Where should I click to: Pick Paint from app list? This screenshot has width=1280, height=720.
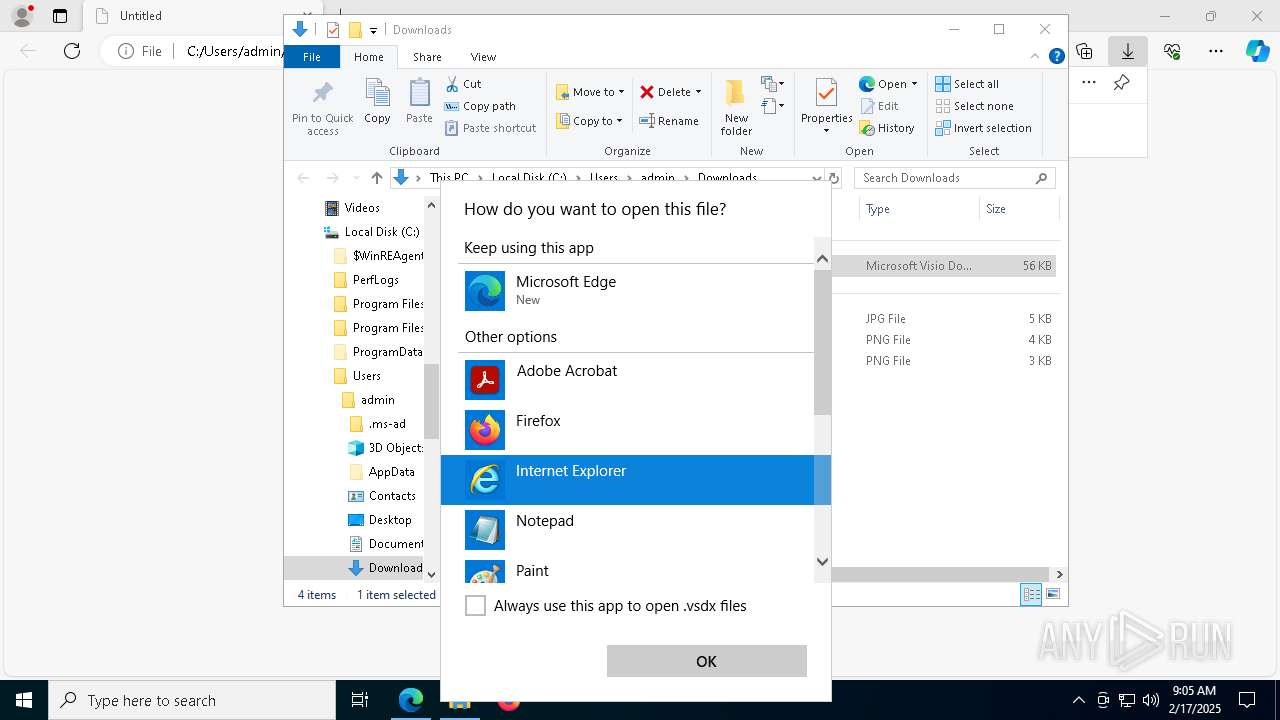(635, 571)
